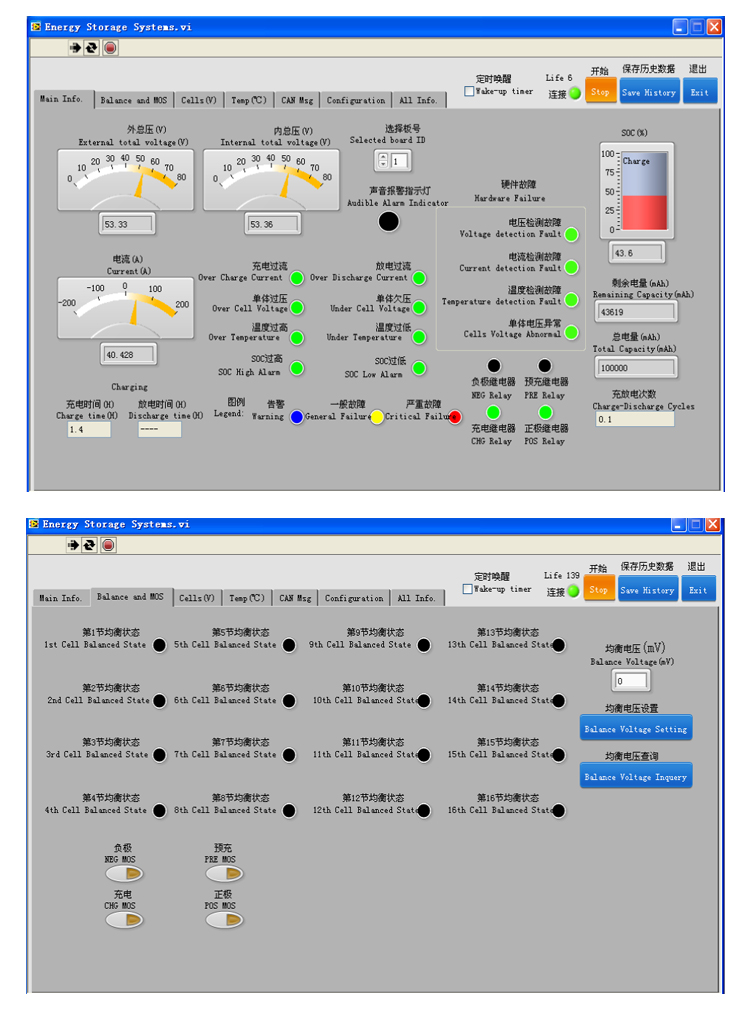The image size is (750, 1012).
Task: Click the Over Charge Current green LED
Action: point(297,278)
